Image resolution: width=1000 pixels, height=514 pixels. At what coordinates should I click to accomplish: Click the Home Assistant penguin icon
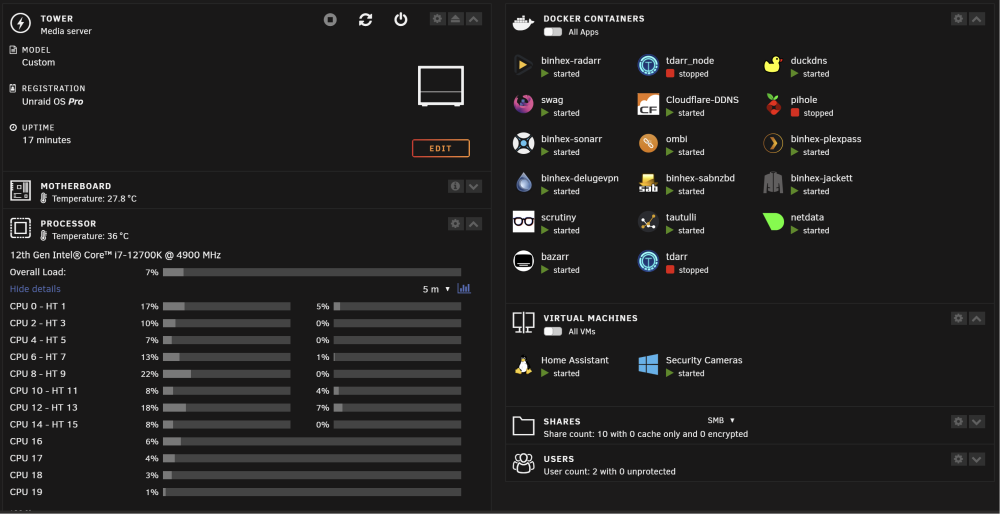[x=524, y=364]
